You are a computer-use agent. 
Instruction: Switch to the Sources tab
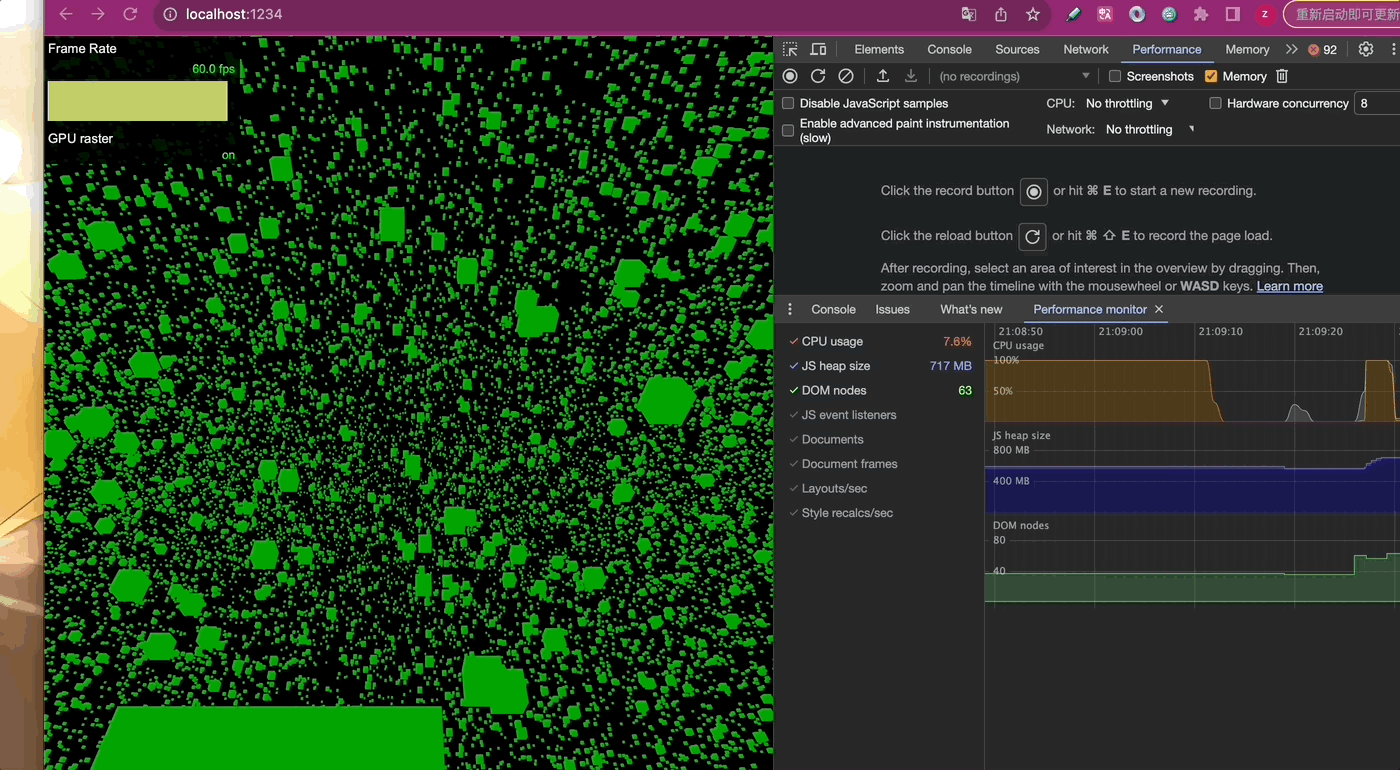1017,49
